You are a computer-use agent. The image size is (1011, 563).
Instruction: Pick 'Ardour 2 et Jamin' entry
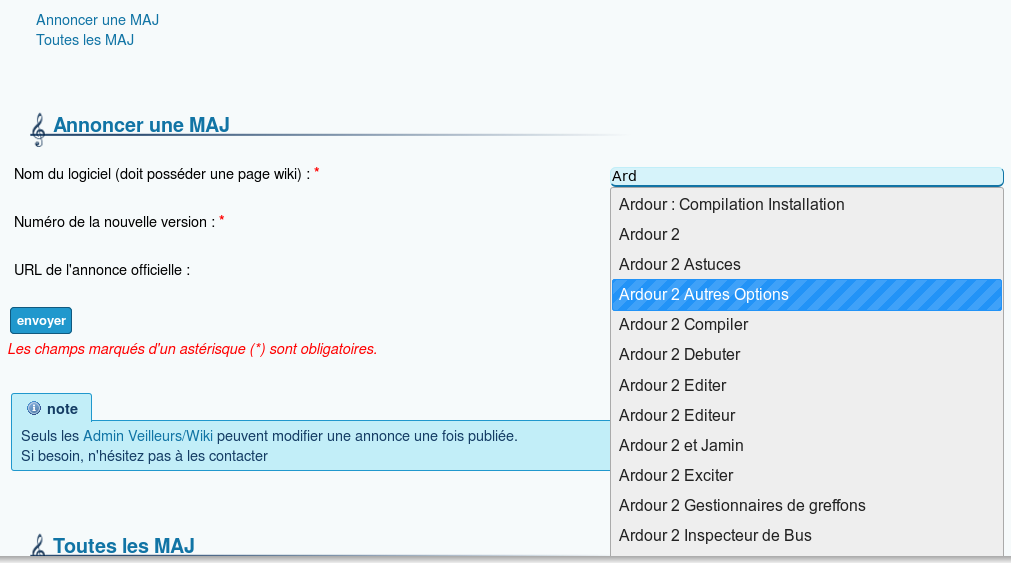[x=807, y=445]
